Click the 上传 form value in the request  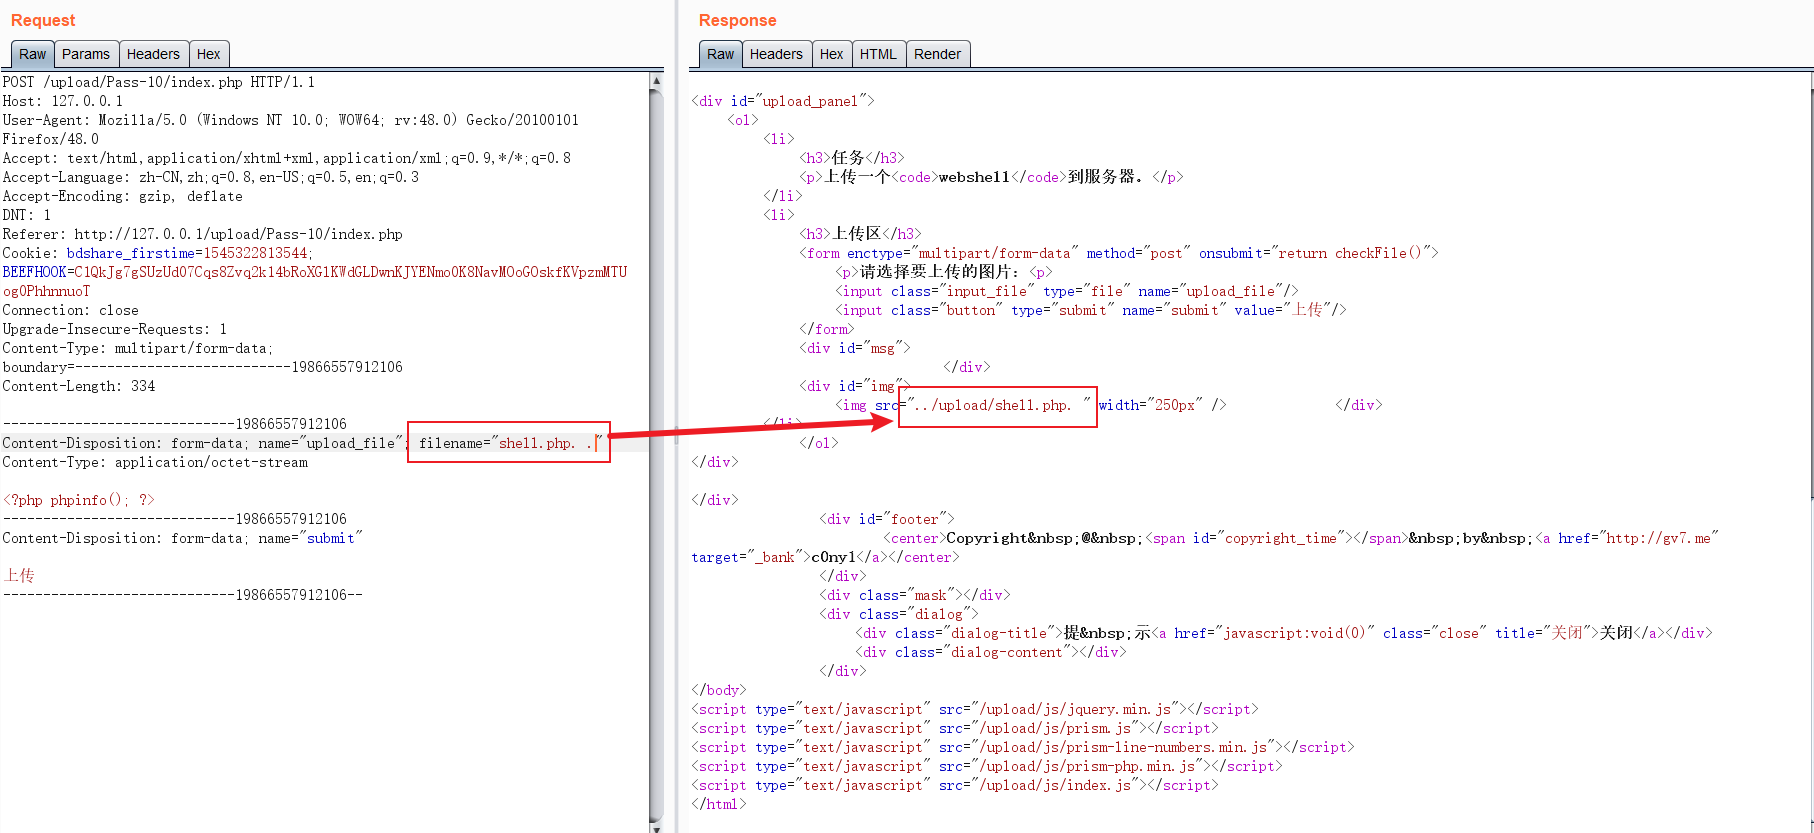(x=19, y=576)
